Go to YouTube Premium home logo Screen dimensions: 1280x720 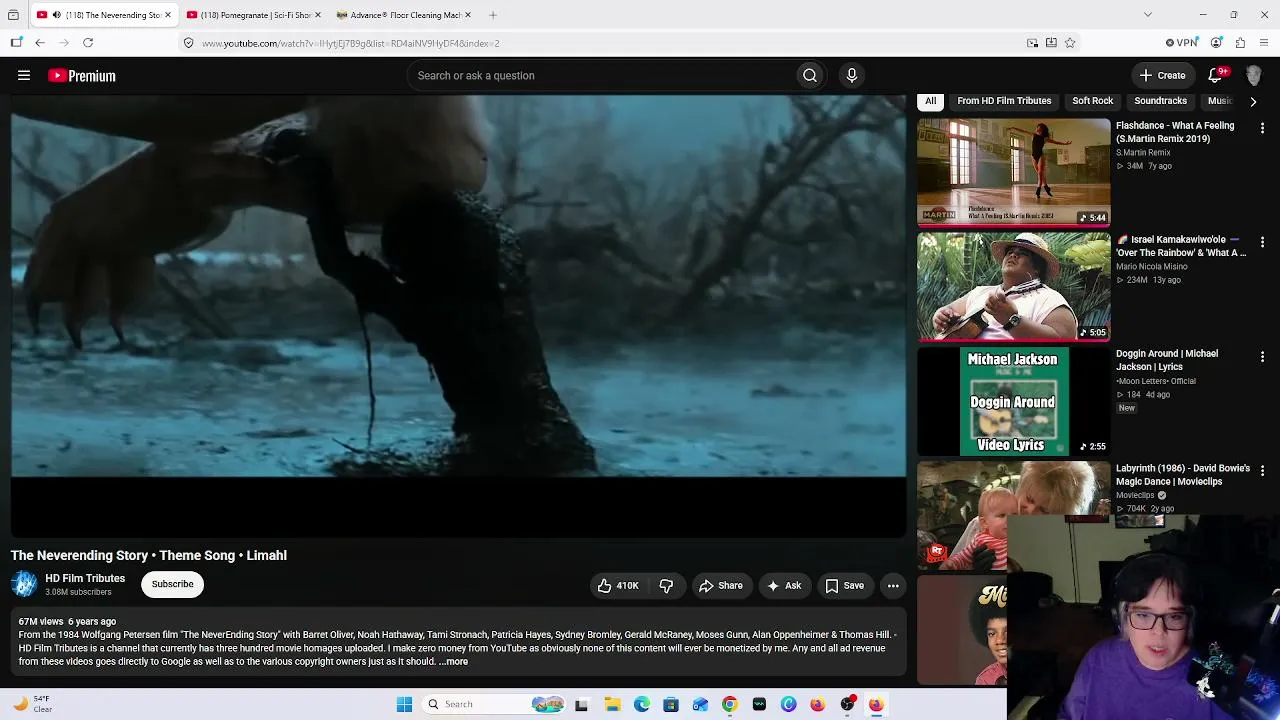(x=82, y=75)
